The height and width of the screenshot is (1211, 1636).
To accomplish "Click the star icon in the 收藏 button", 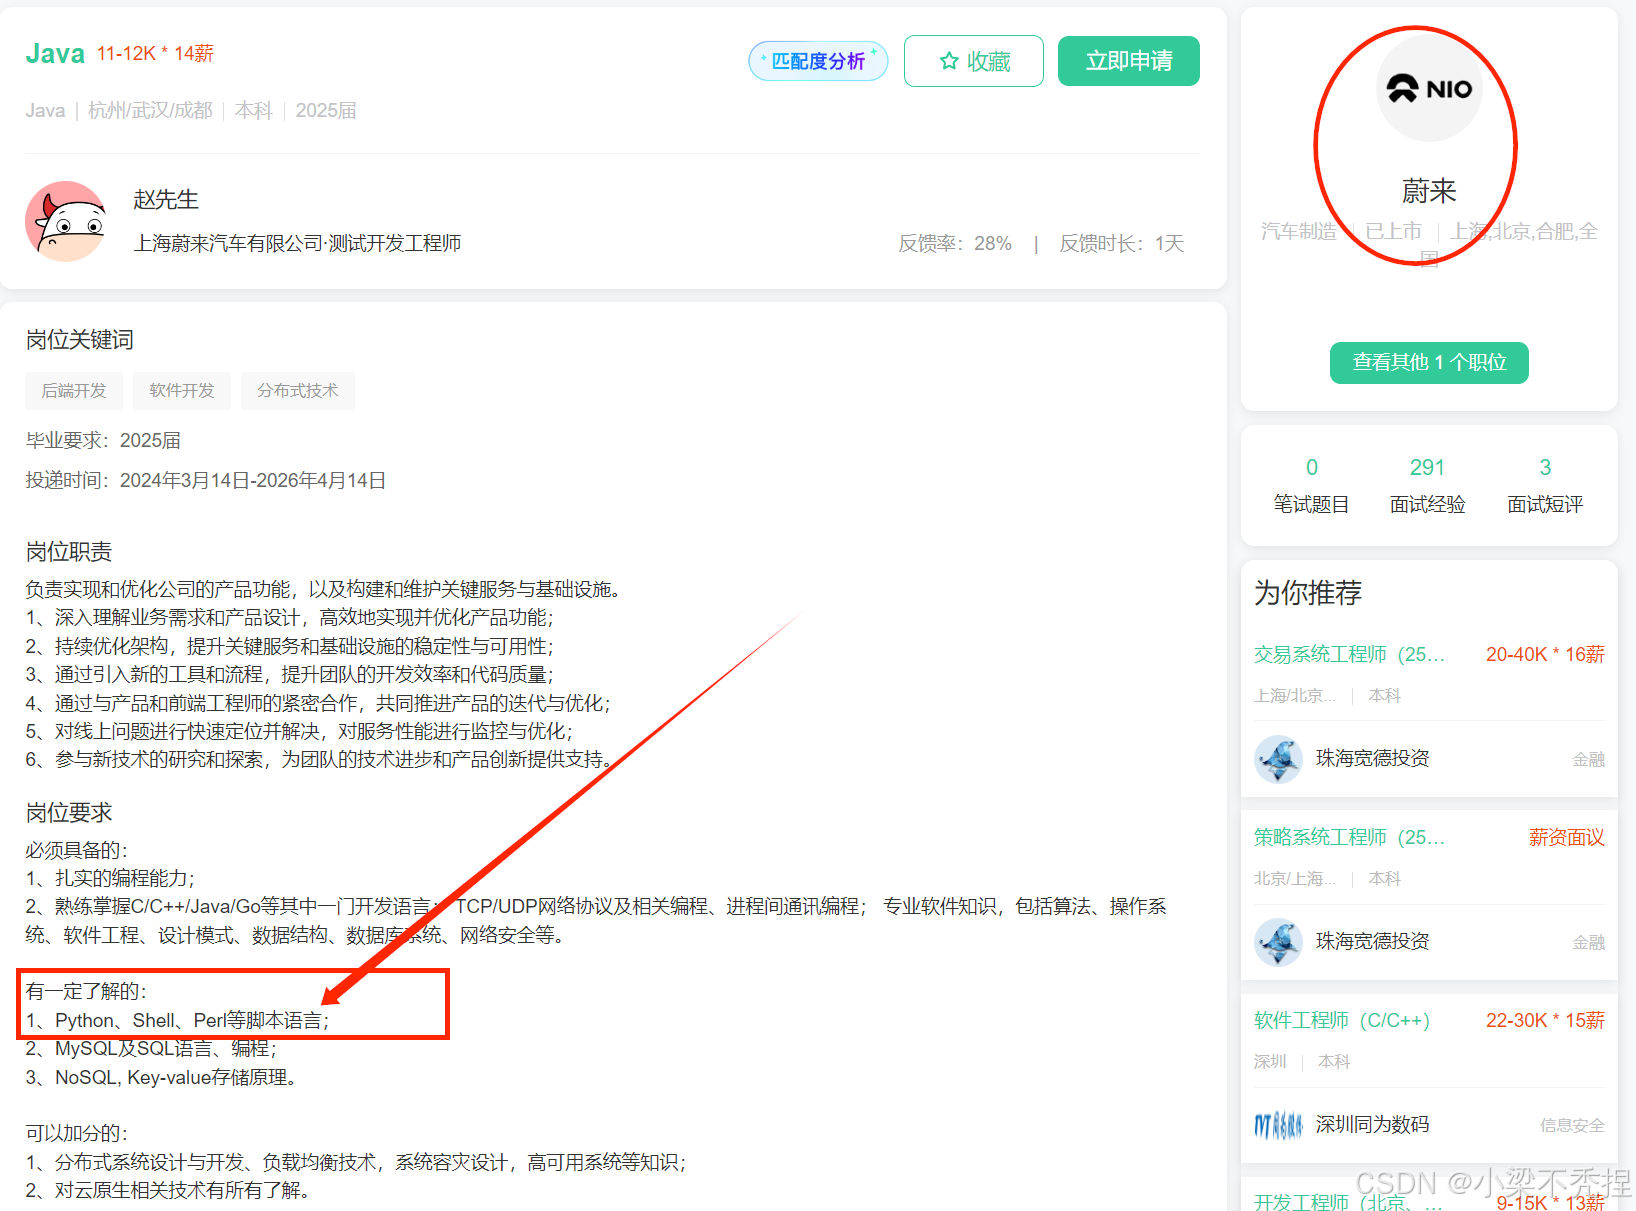I will pyautogui.click(x=949, y=62).
